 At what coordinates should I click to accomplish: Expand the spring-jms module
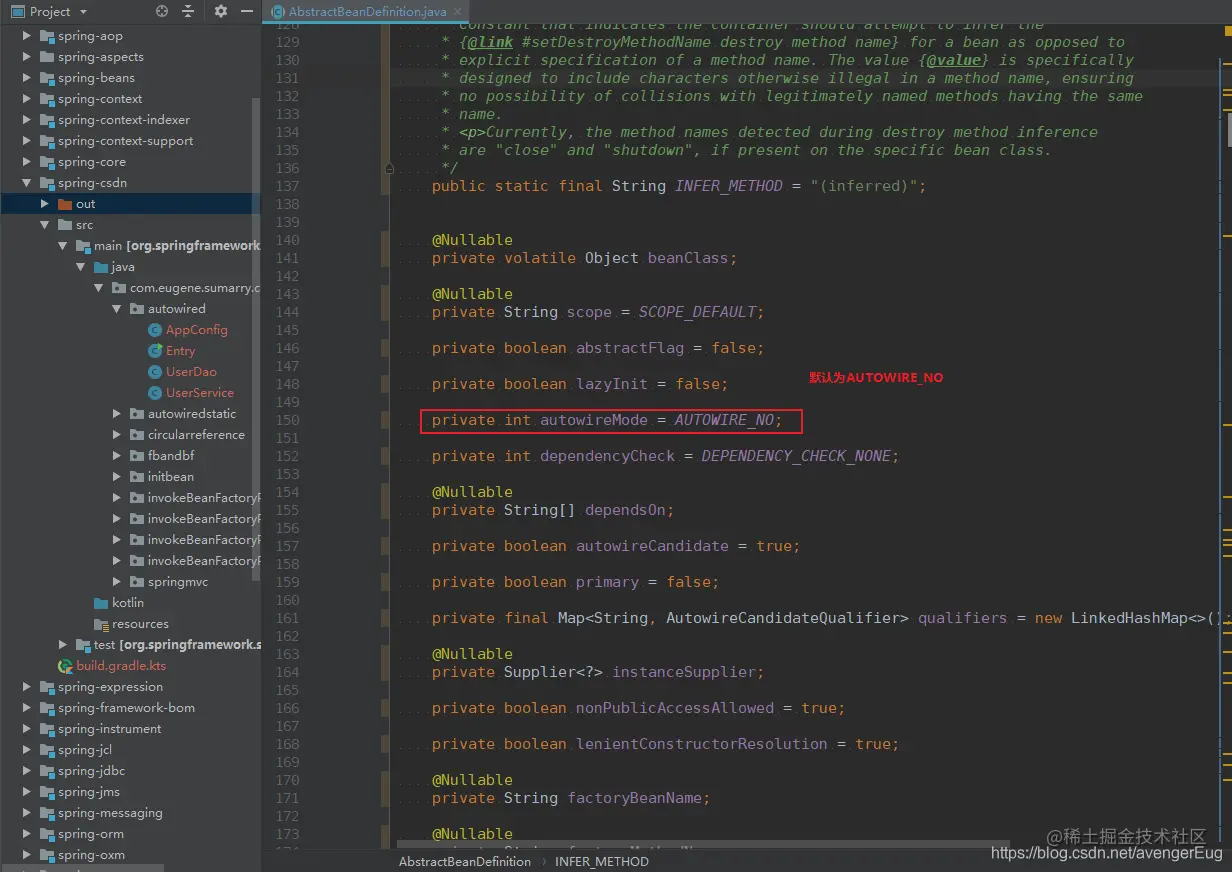[27, 792]
